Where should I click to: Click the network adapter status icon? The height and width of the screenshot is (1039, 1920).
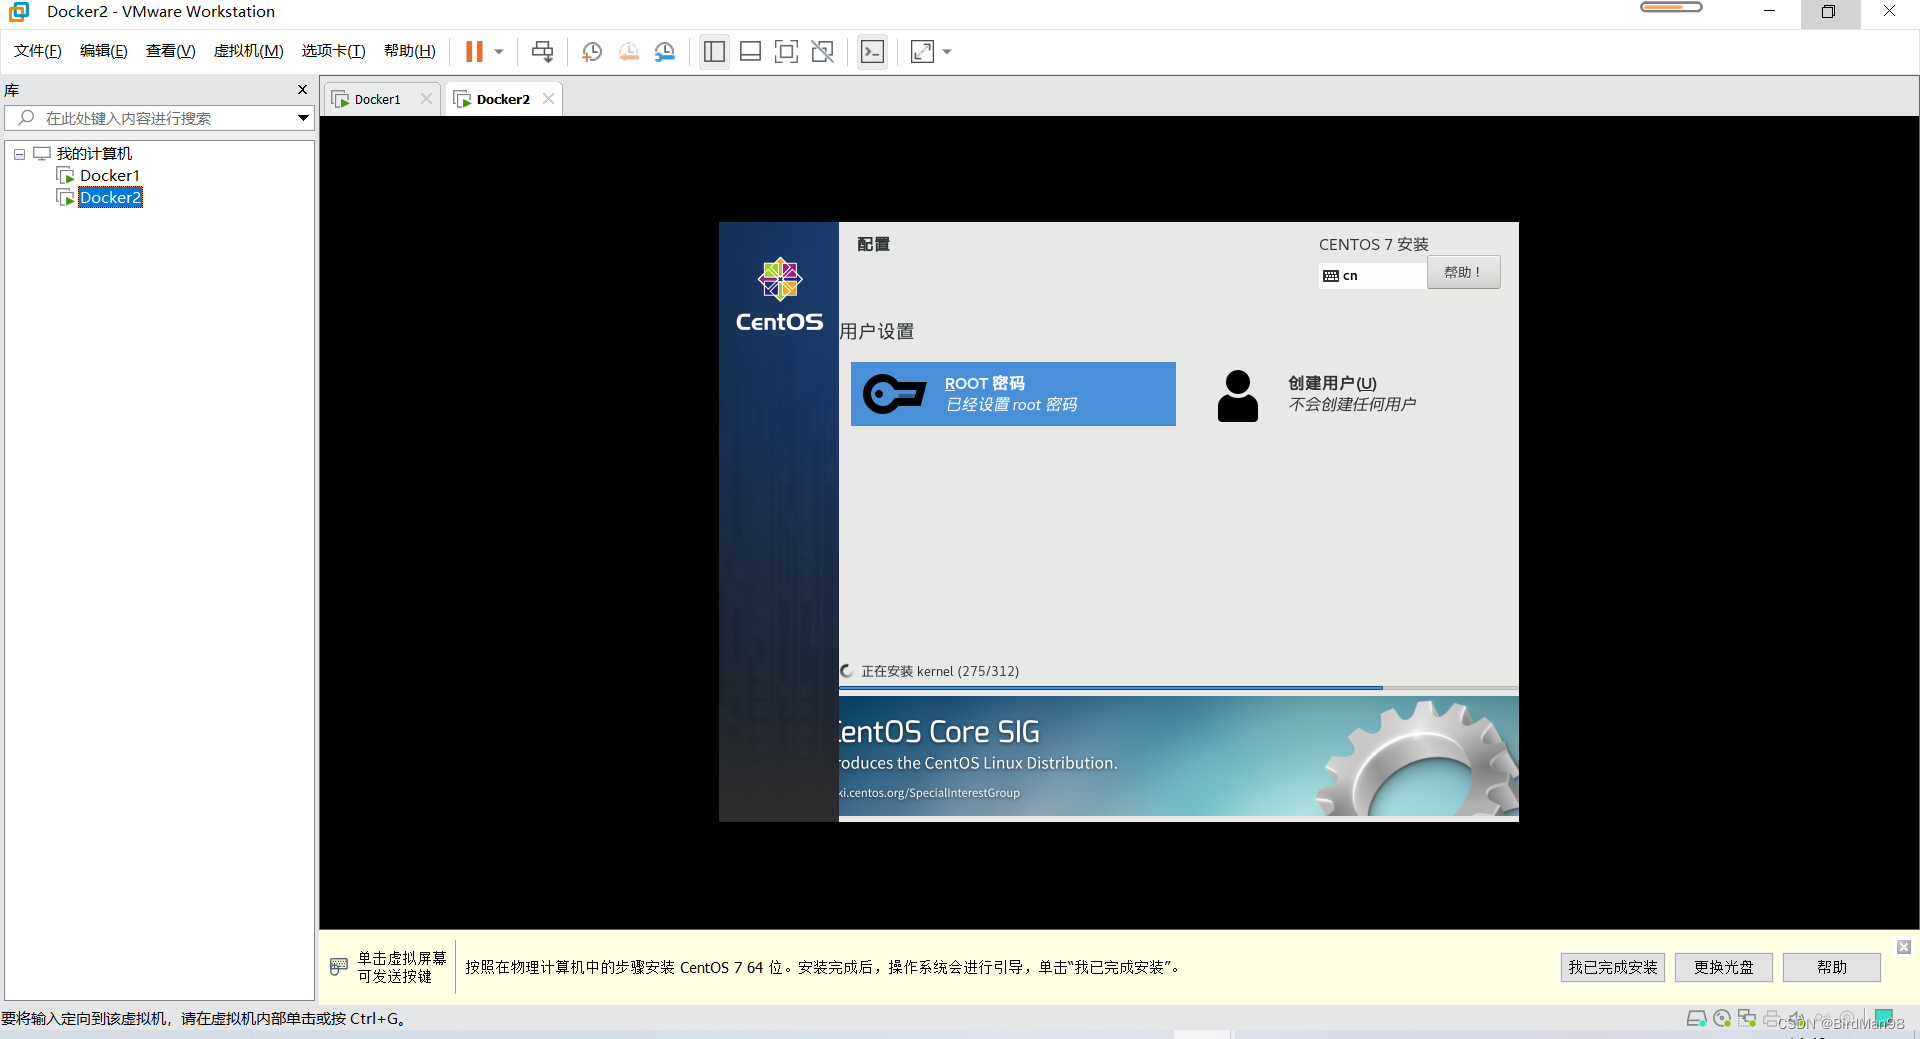point(1748,1019)
